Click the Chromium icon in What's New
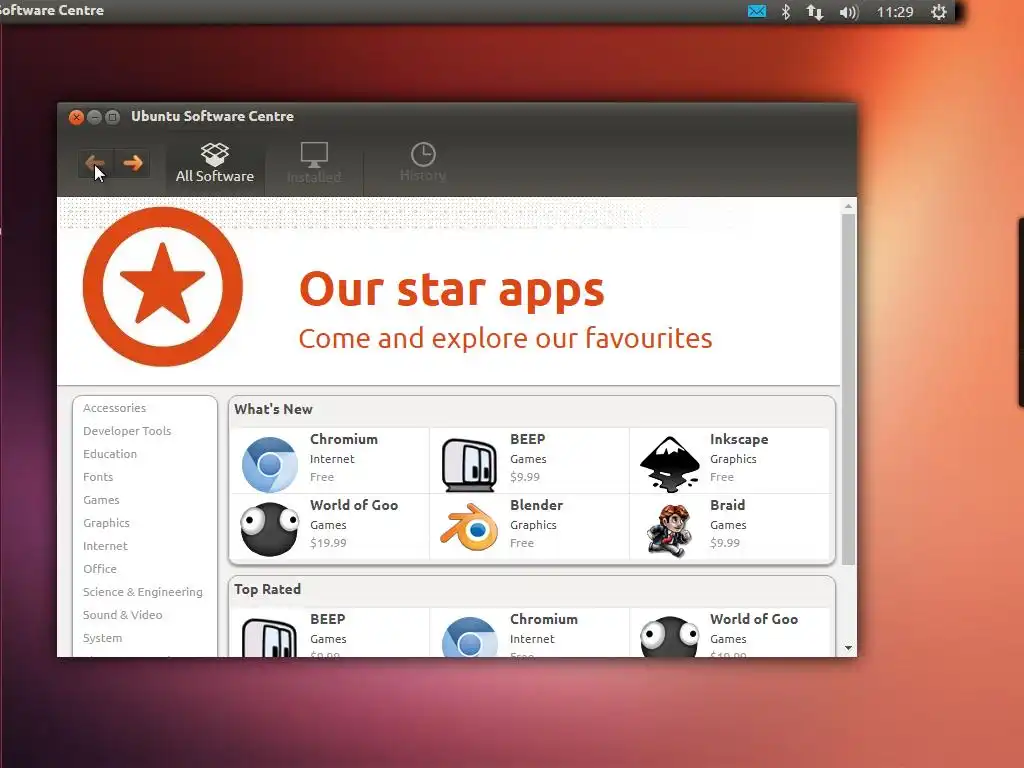Viewport: 1024px width, 768px height. (x=270, y=464)
